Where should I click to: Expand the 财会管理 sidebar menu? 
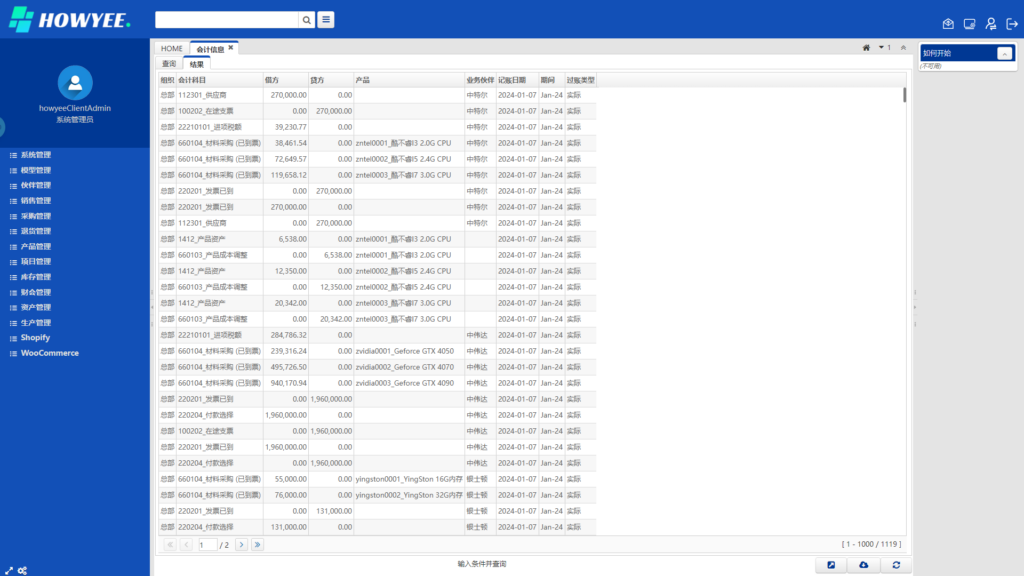(x=35, y=292)
